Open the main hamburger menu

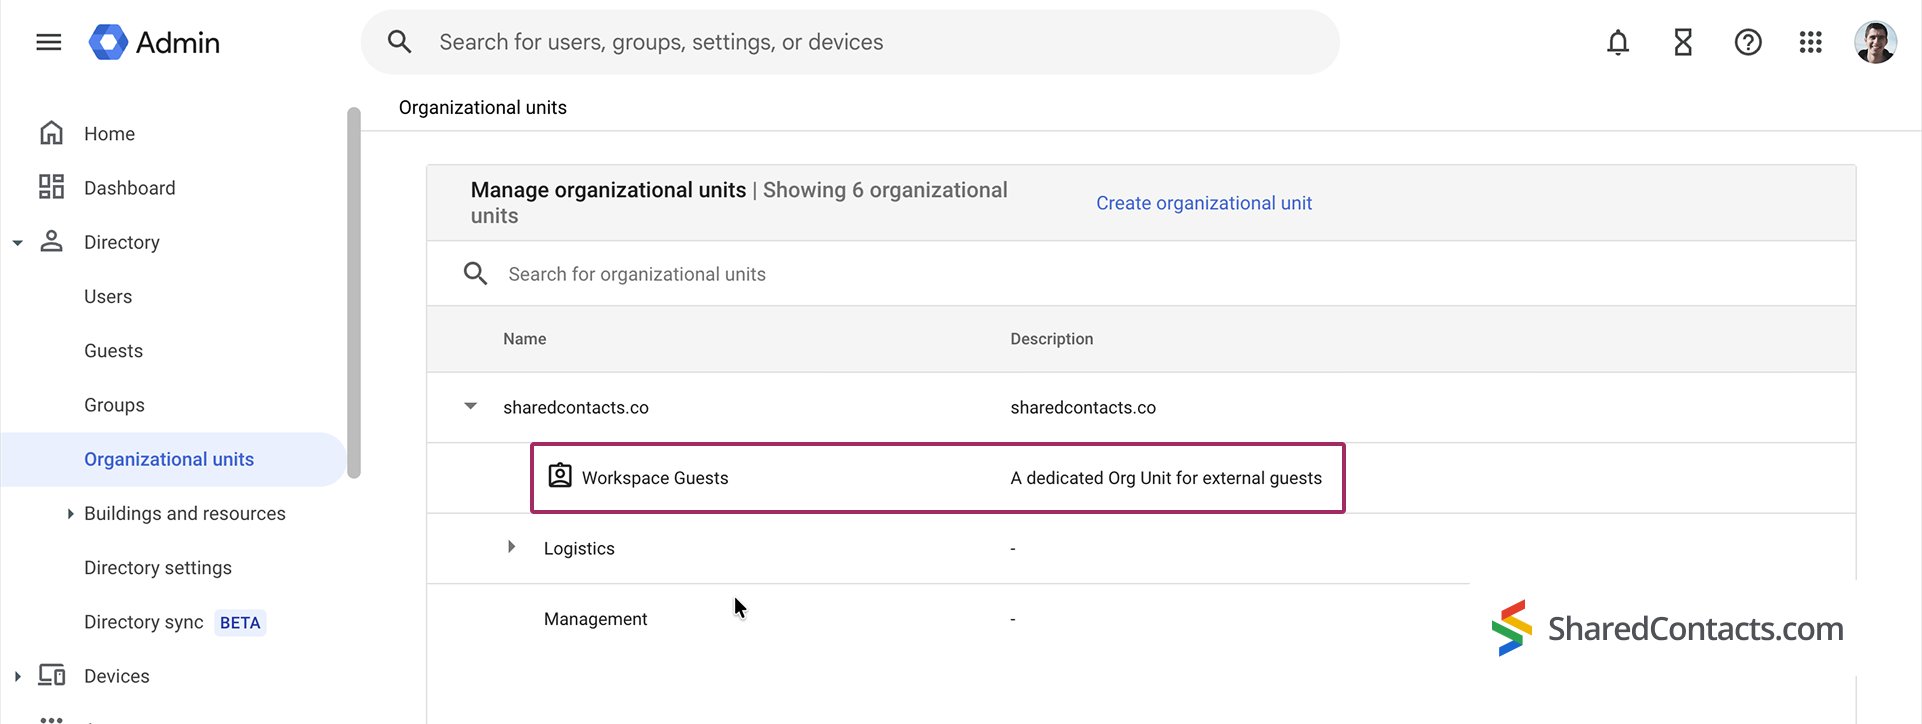tap(48, 42)
